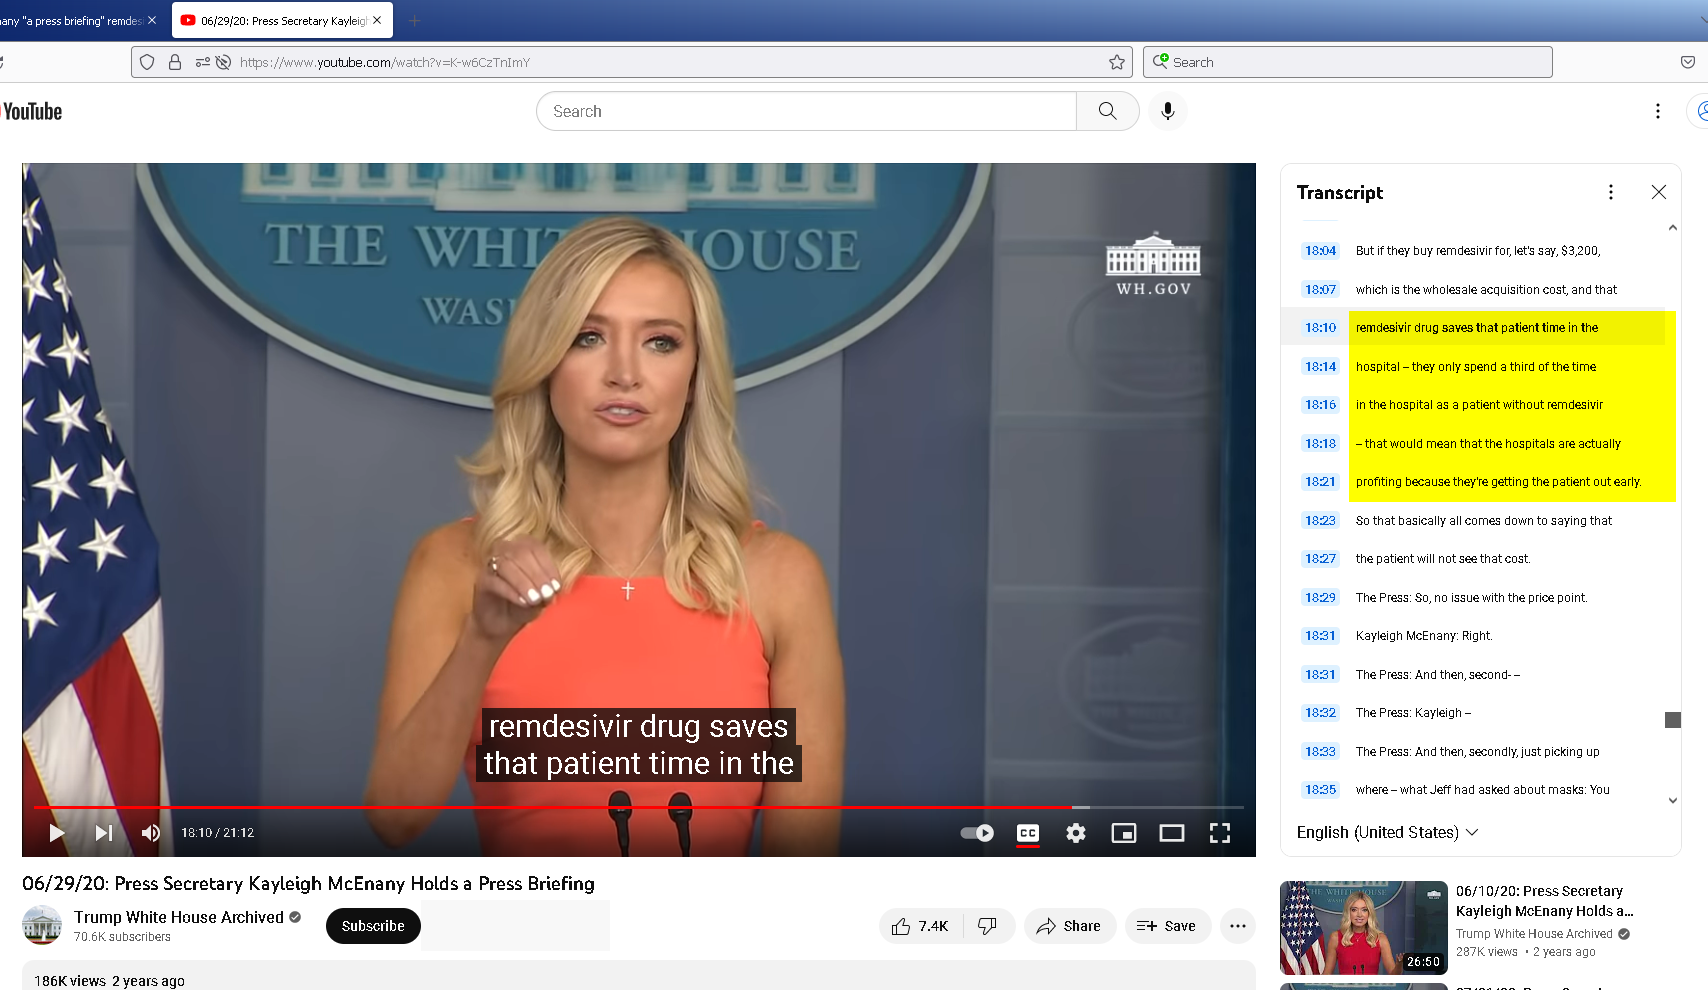
Task: Open the Transcript panel three-dot options menu
Action: click(x=1611, y=192)
